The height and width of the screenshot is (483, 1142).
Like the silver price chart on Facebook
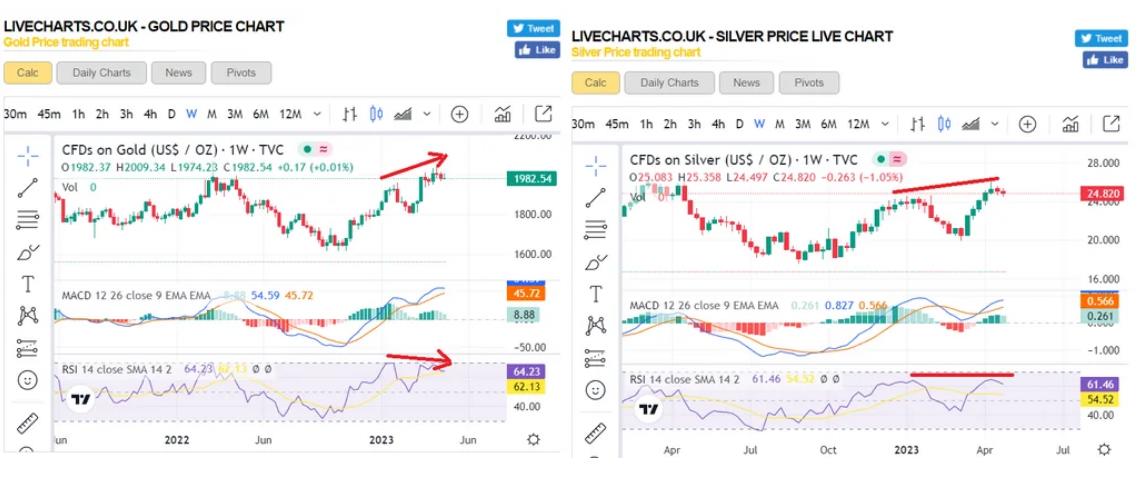coord(1105,60)
